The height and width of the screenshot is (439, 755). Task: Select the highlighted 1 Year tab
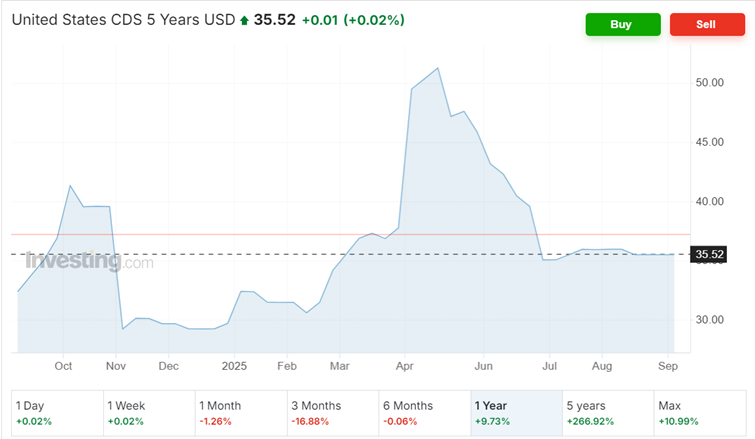tap(516, 413)
